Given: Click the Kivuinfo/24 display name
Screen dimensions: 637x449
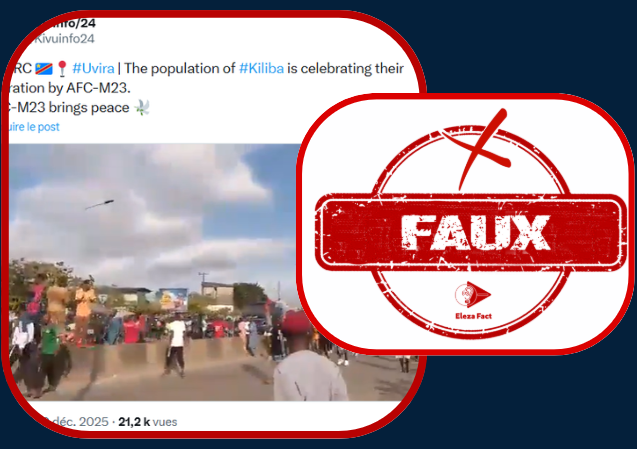Looking at the screenshot, I should click(x=69, y=23).
